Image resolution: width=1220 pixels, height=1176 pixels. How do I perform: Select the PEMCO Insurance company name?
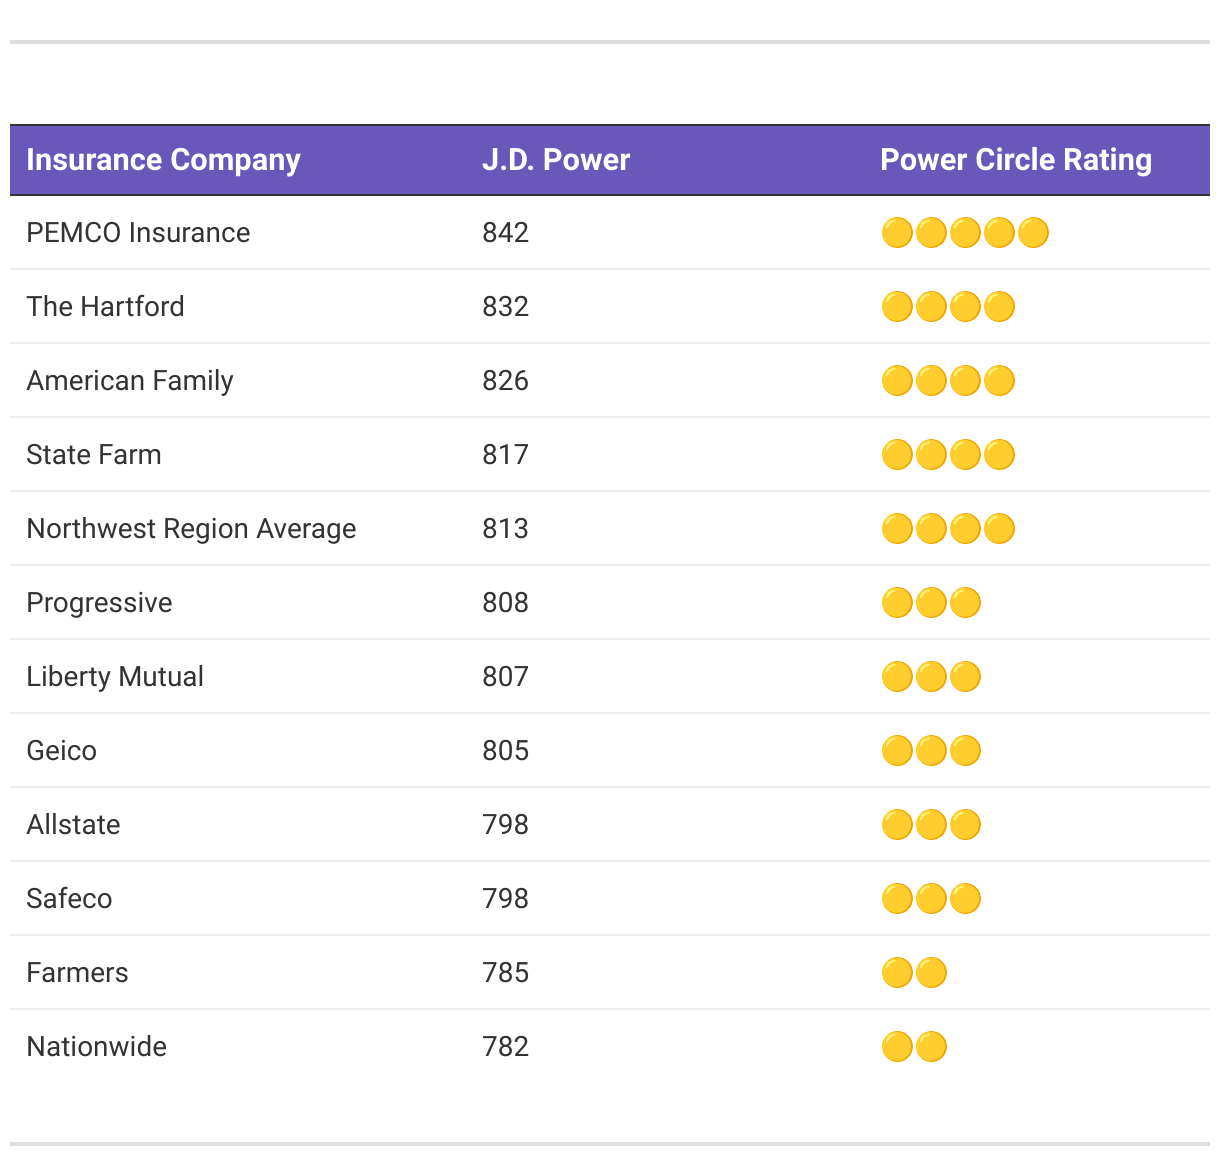(x=138, y=233)
